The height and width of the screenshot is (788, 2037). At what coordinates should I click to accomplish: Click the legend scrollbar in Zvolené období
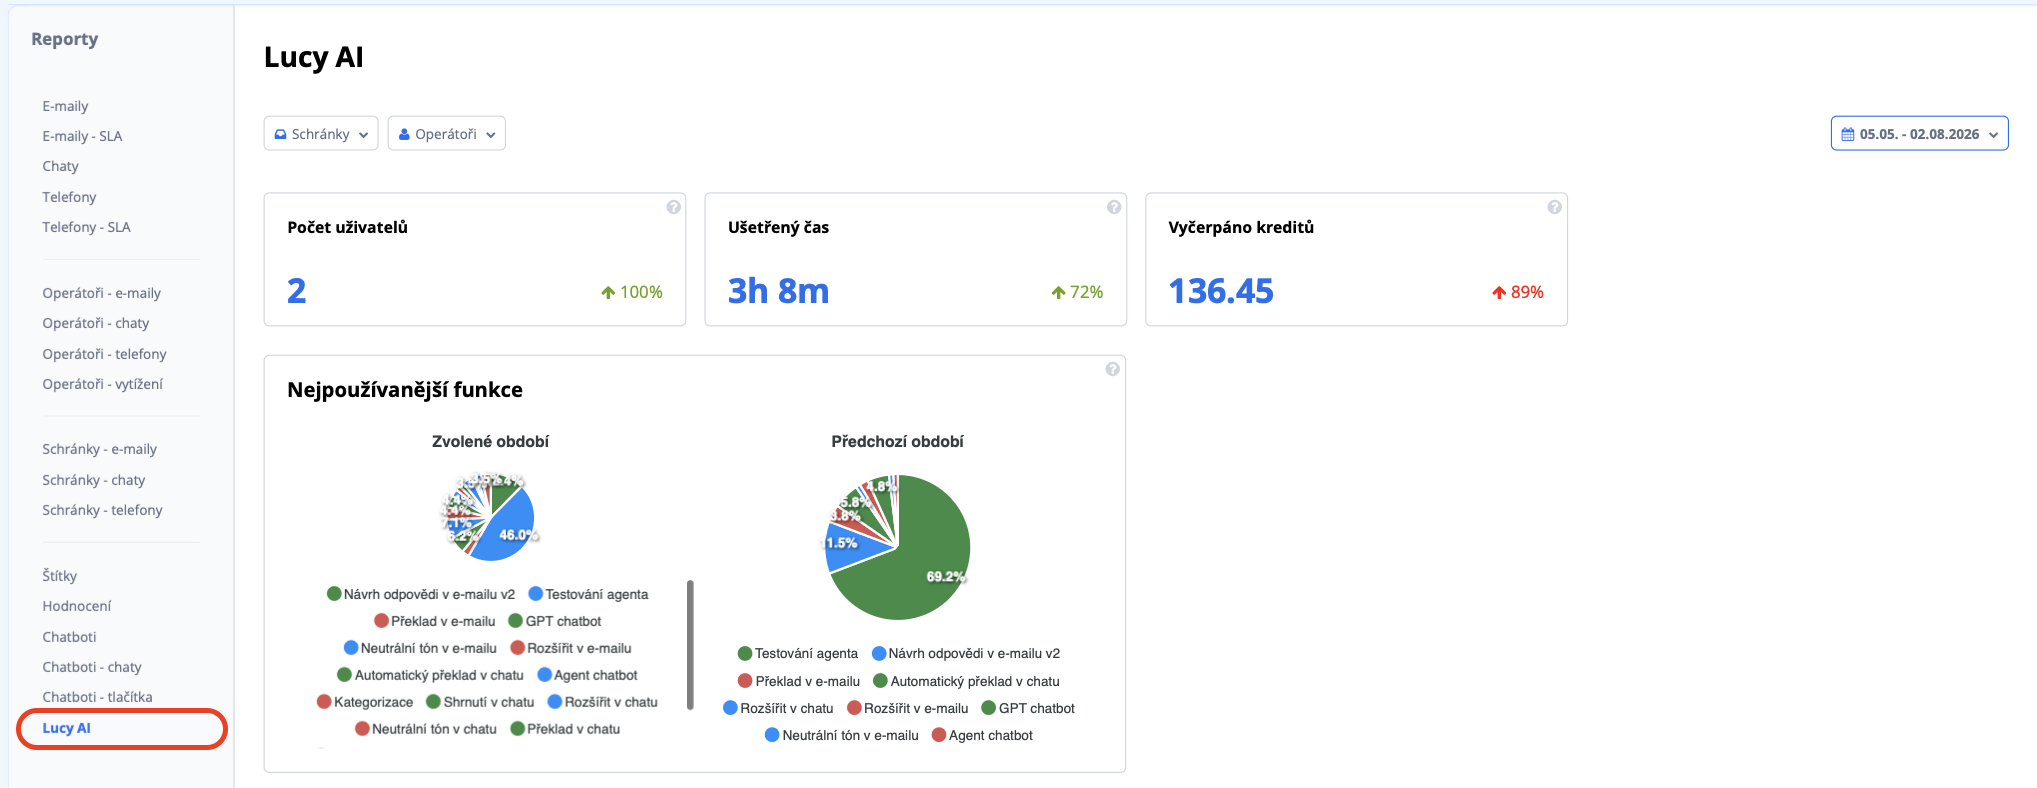pos(690,645)
